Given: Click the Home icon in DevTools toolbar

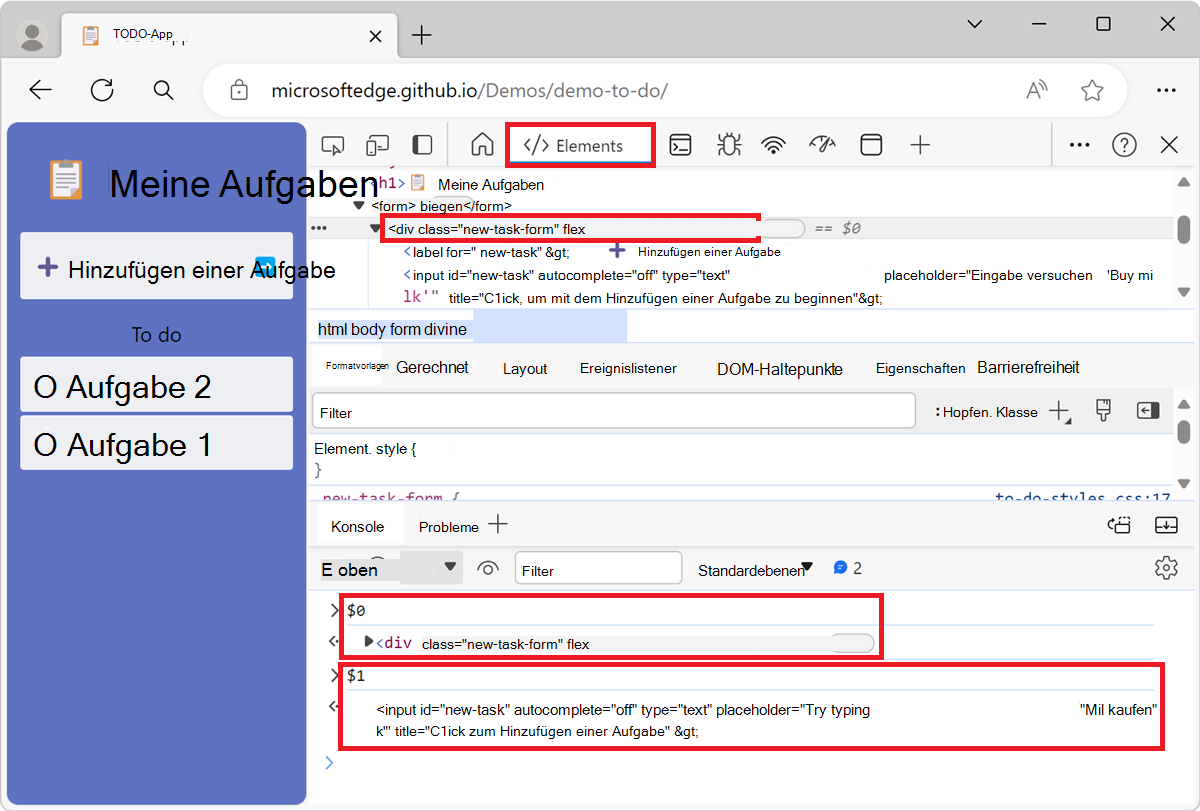Looking at the screenshot, I should (481, 144).
